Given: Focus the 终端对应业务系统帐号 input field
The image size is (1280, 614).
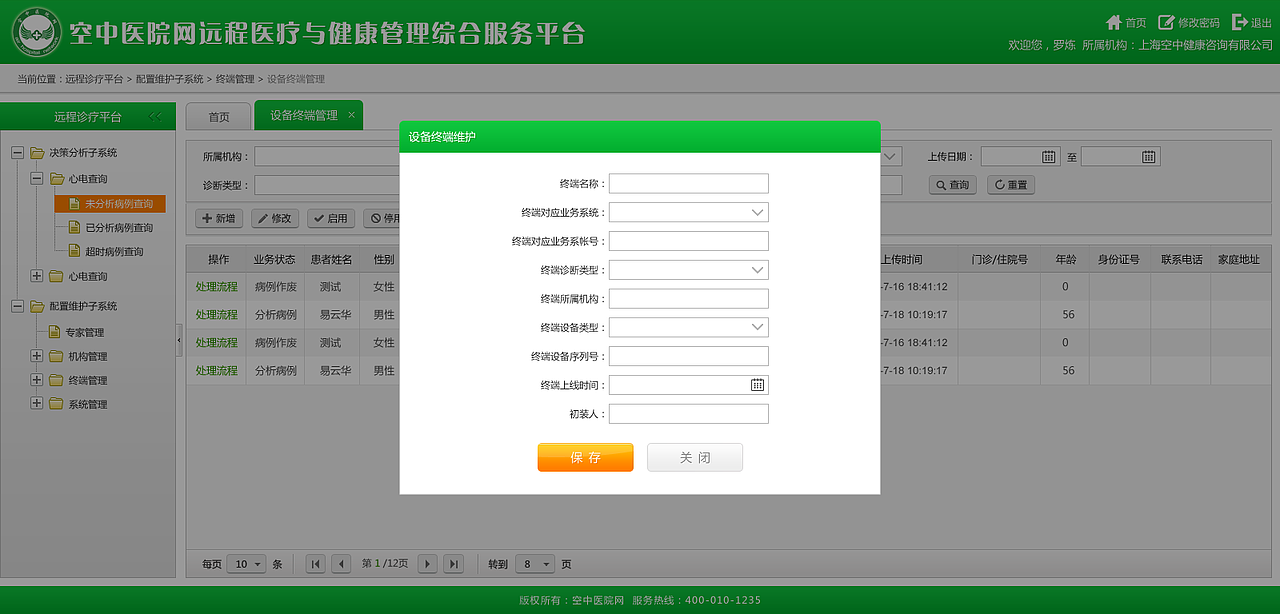Looking at the screenshot, I should 689,241.
